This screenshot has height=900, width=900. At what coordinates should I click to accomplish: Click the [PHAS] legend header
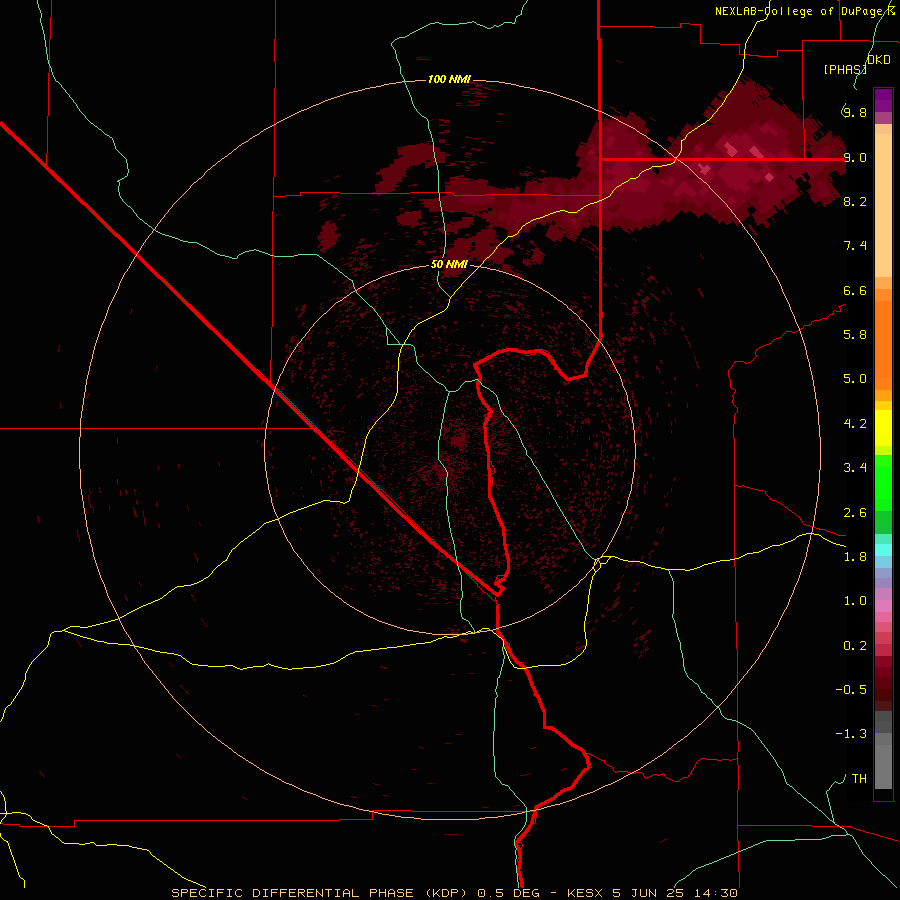point(844,69)
